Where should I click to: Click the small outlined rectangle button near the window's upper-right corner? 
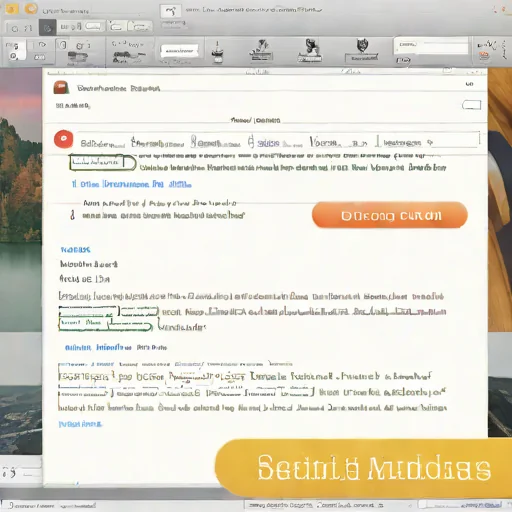[x=471, y=105]
